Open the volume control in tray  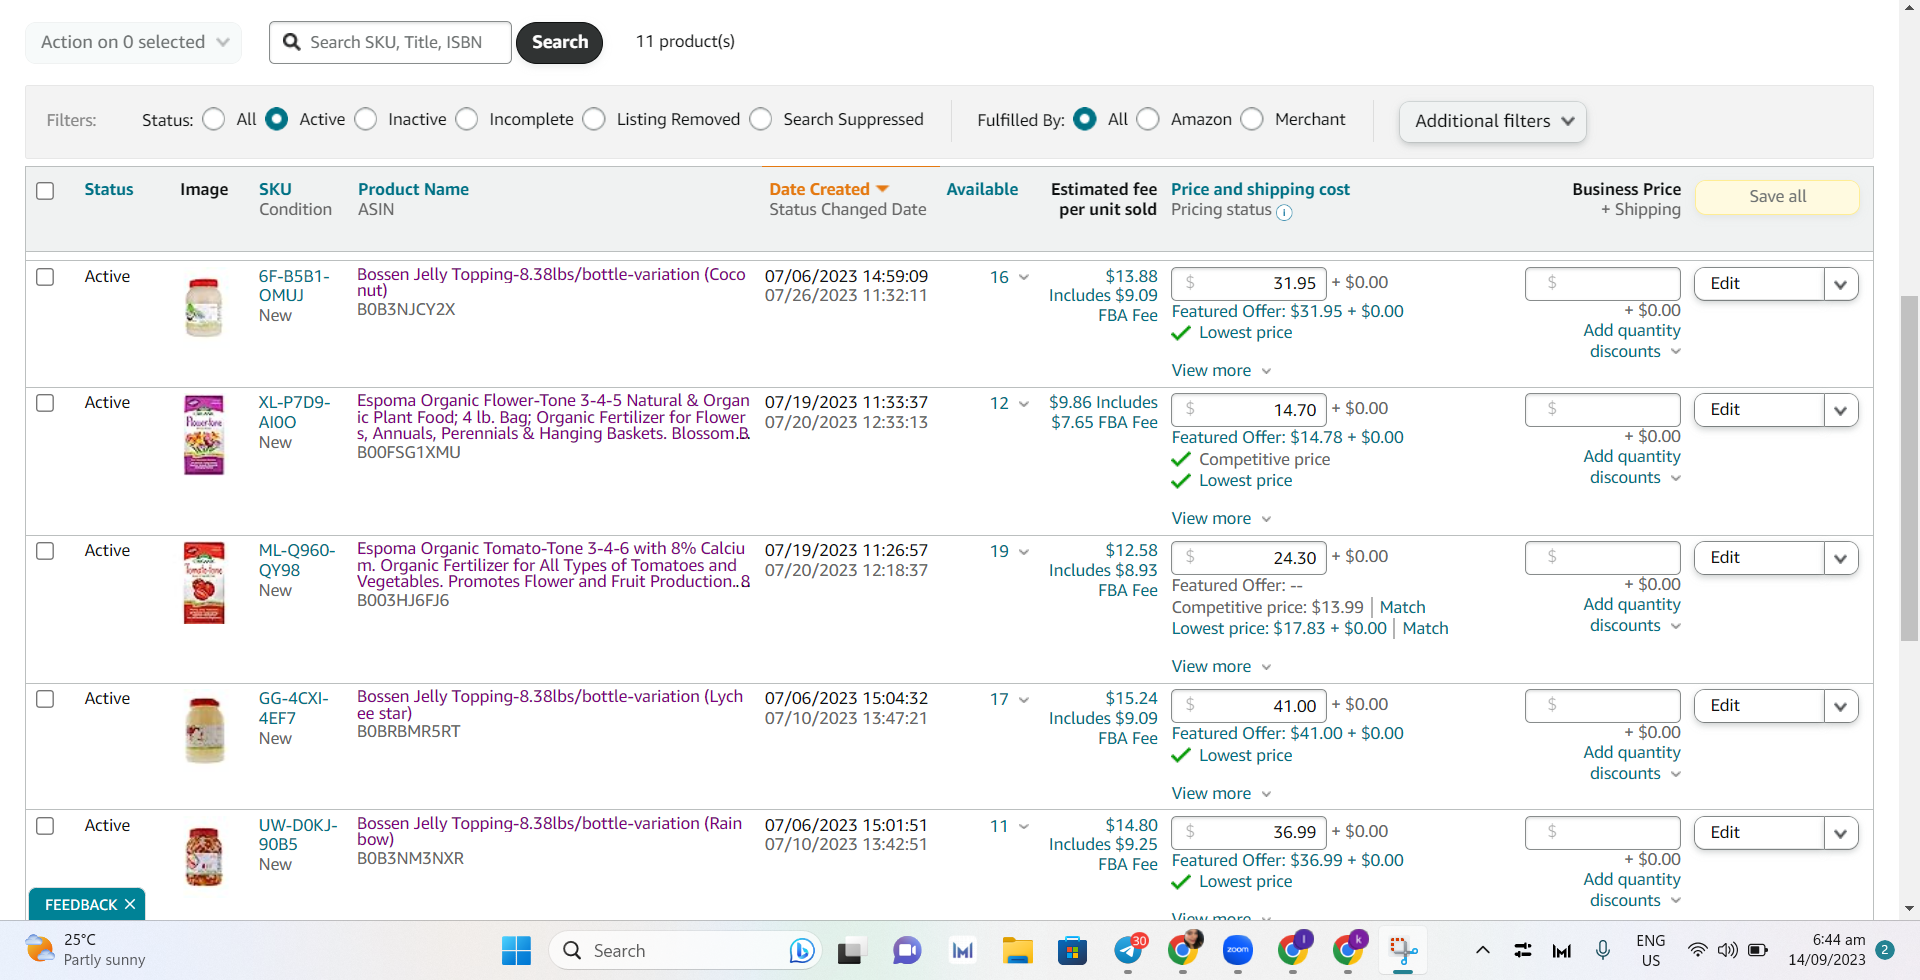1727,950
